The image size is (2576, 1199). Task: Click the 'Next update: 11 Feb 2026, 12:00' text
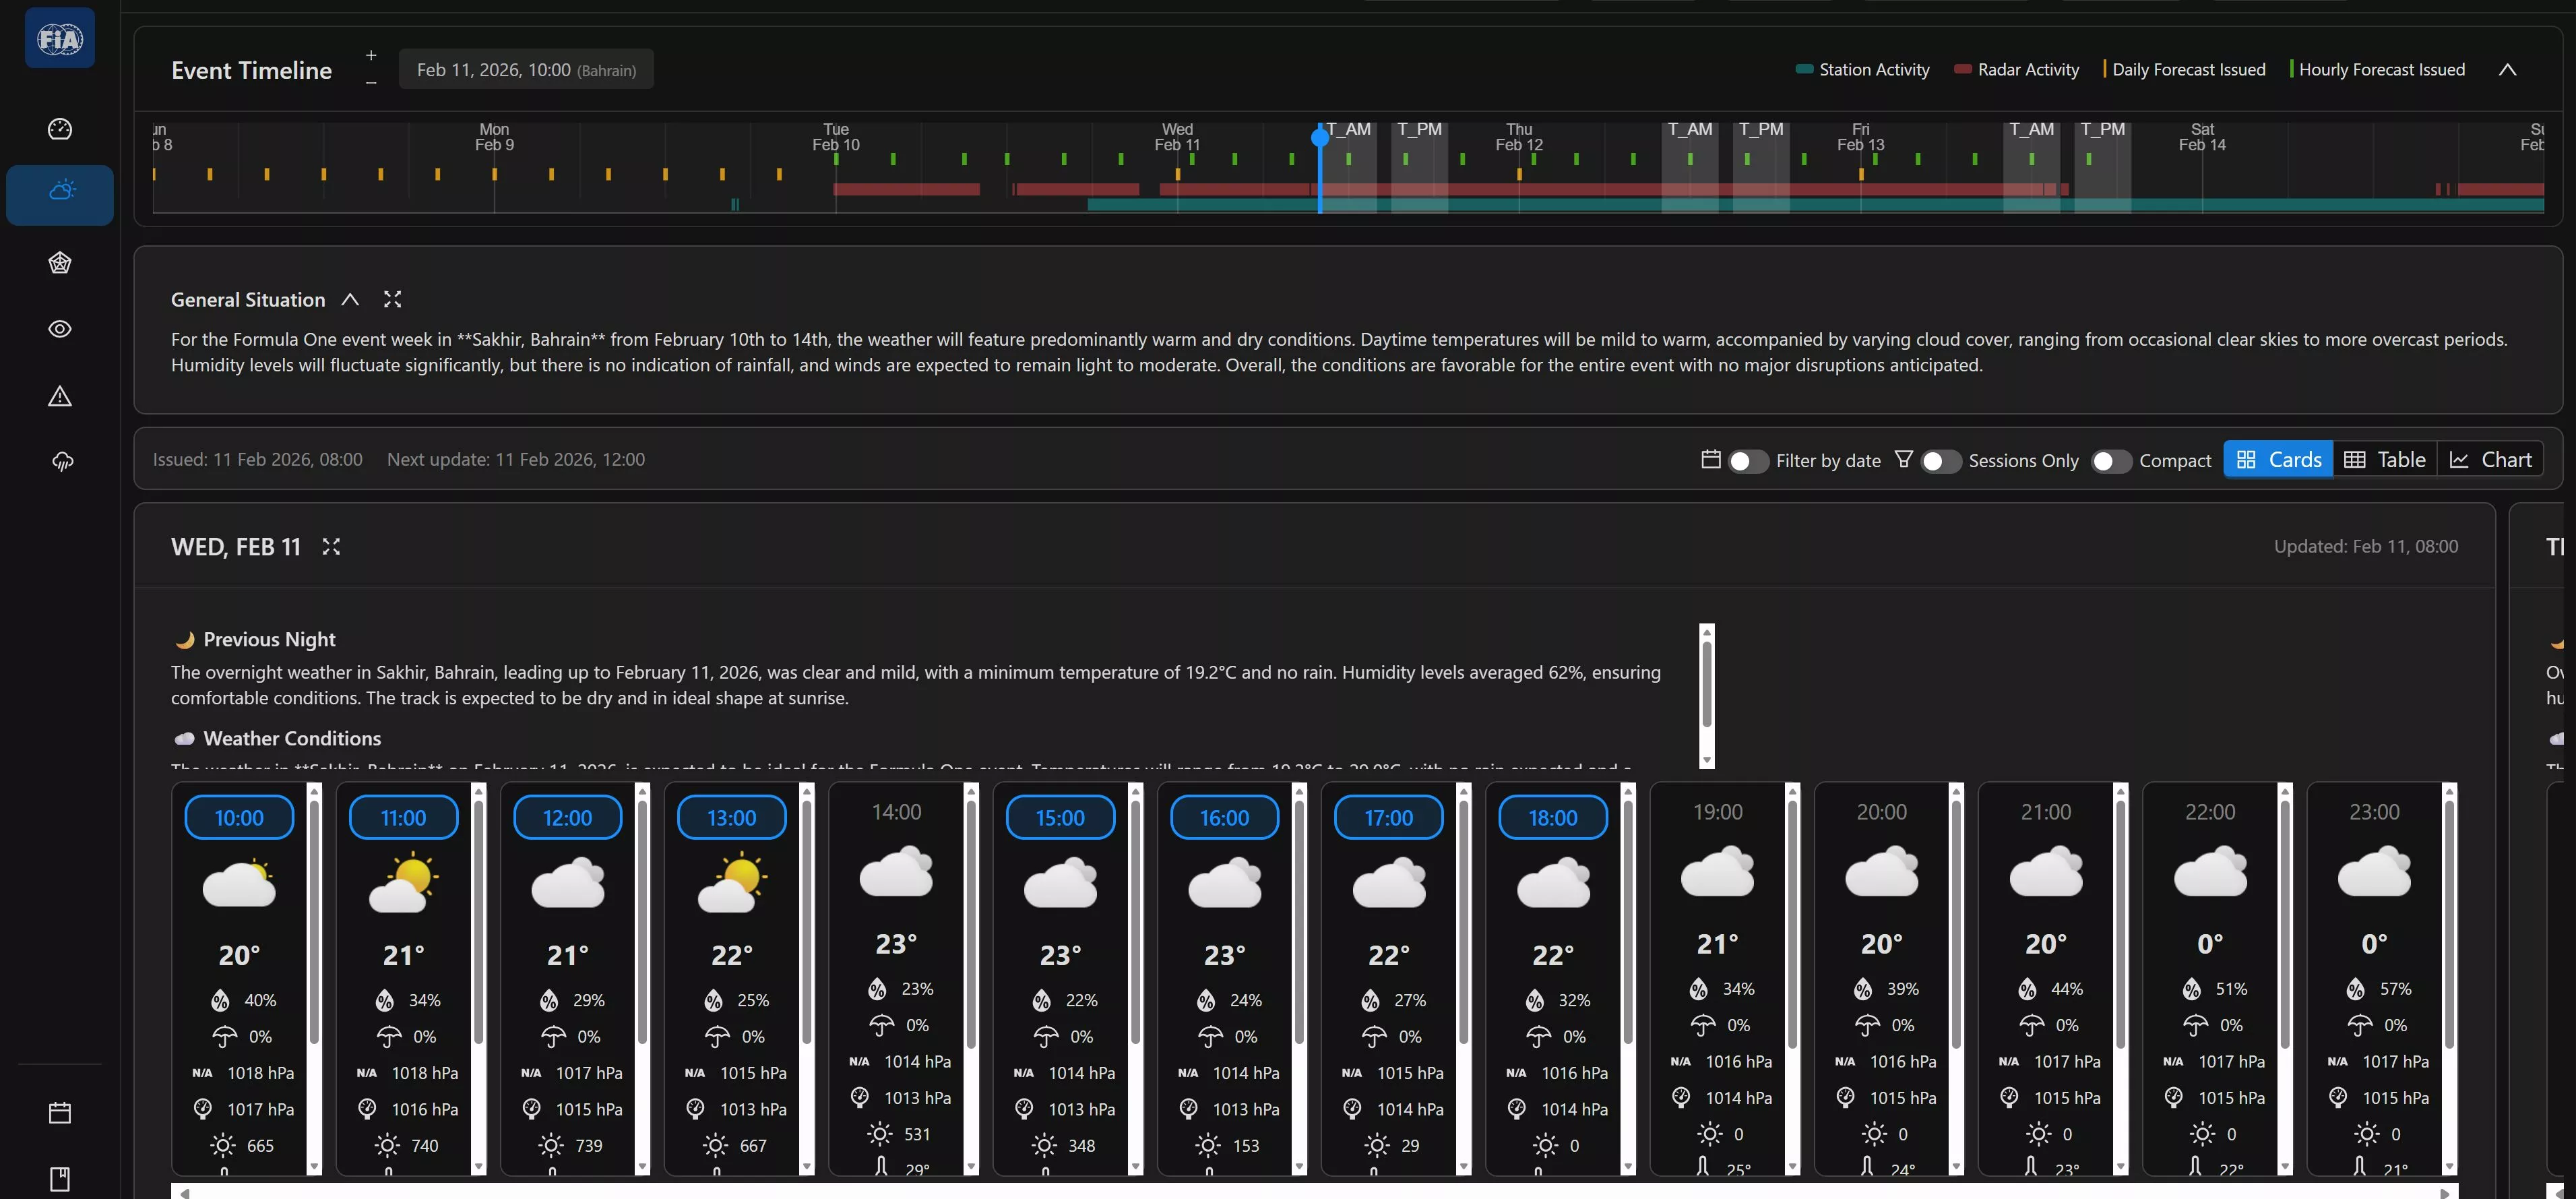point(516,459)
